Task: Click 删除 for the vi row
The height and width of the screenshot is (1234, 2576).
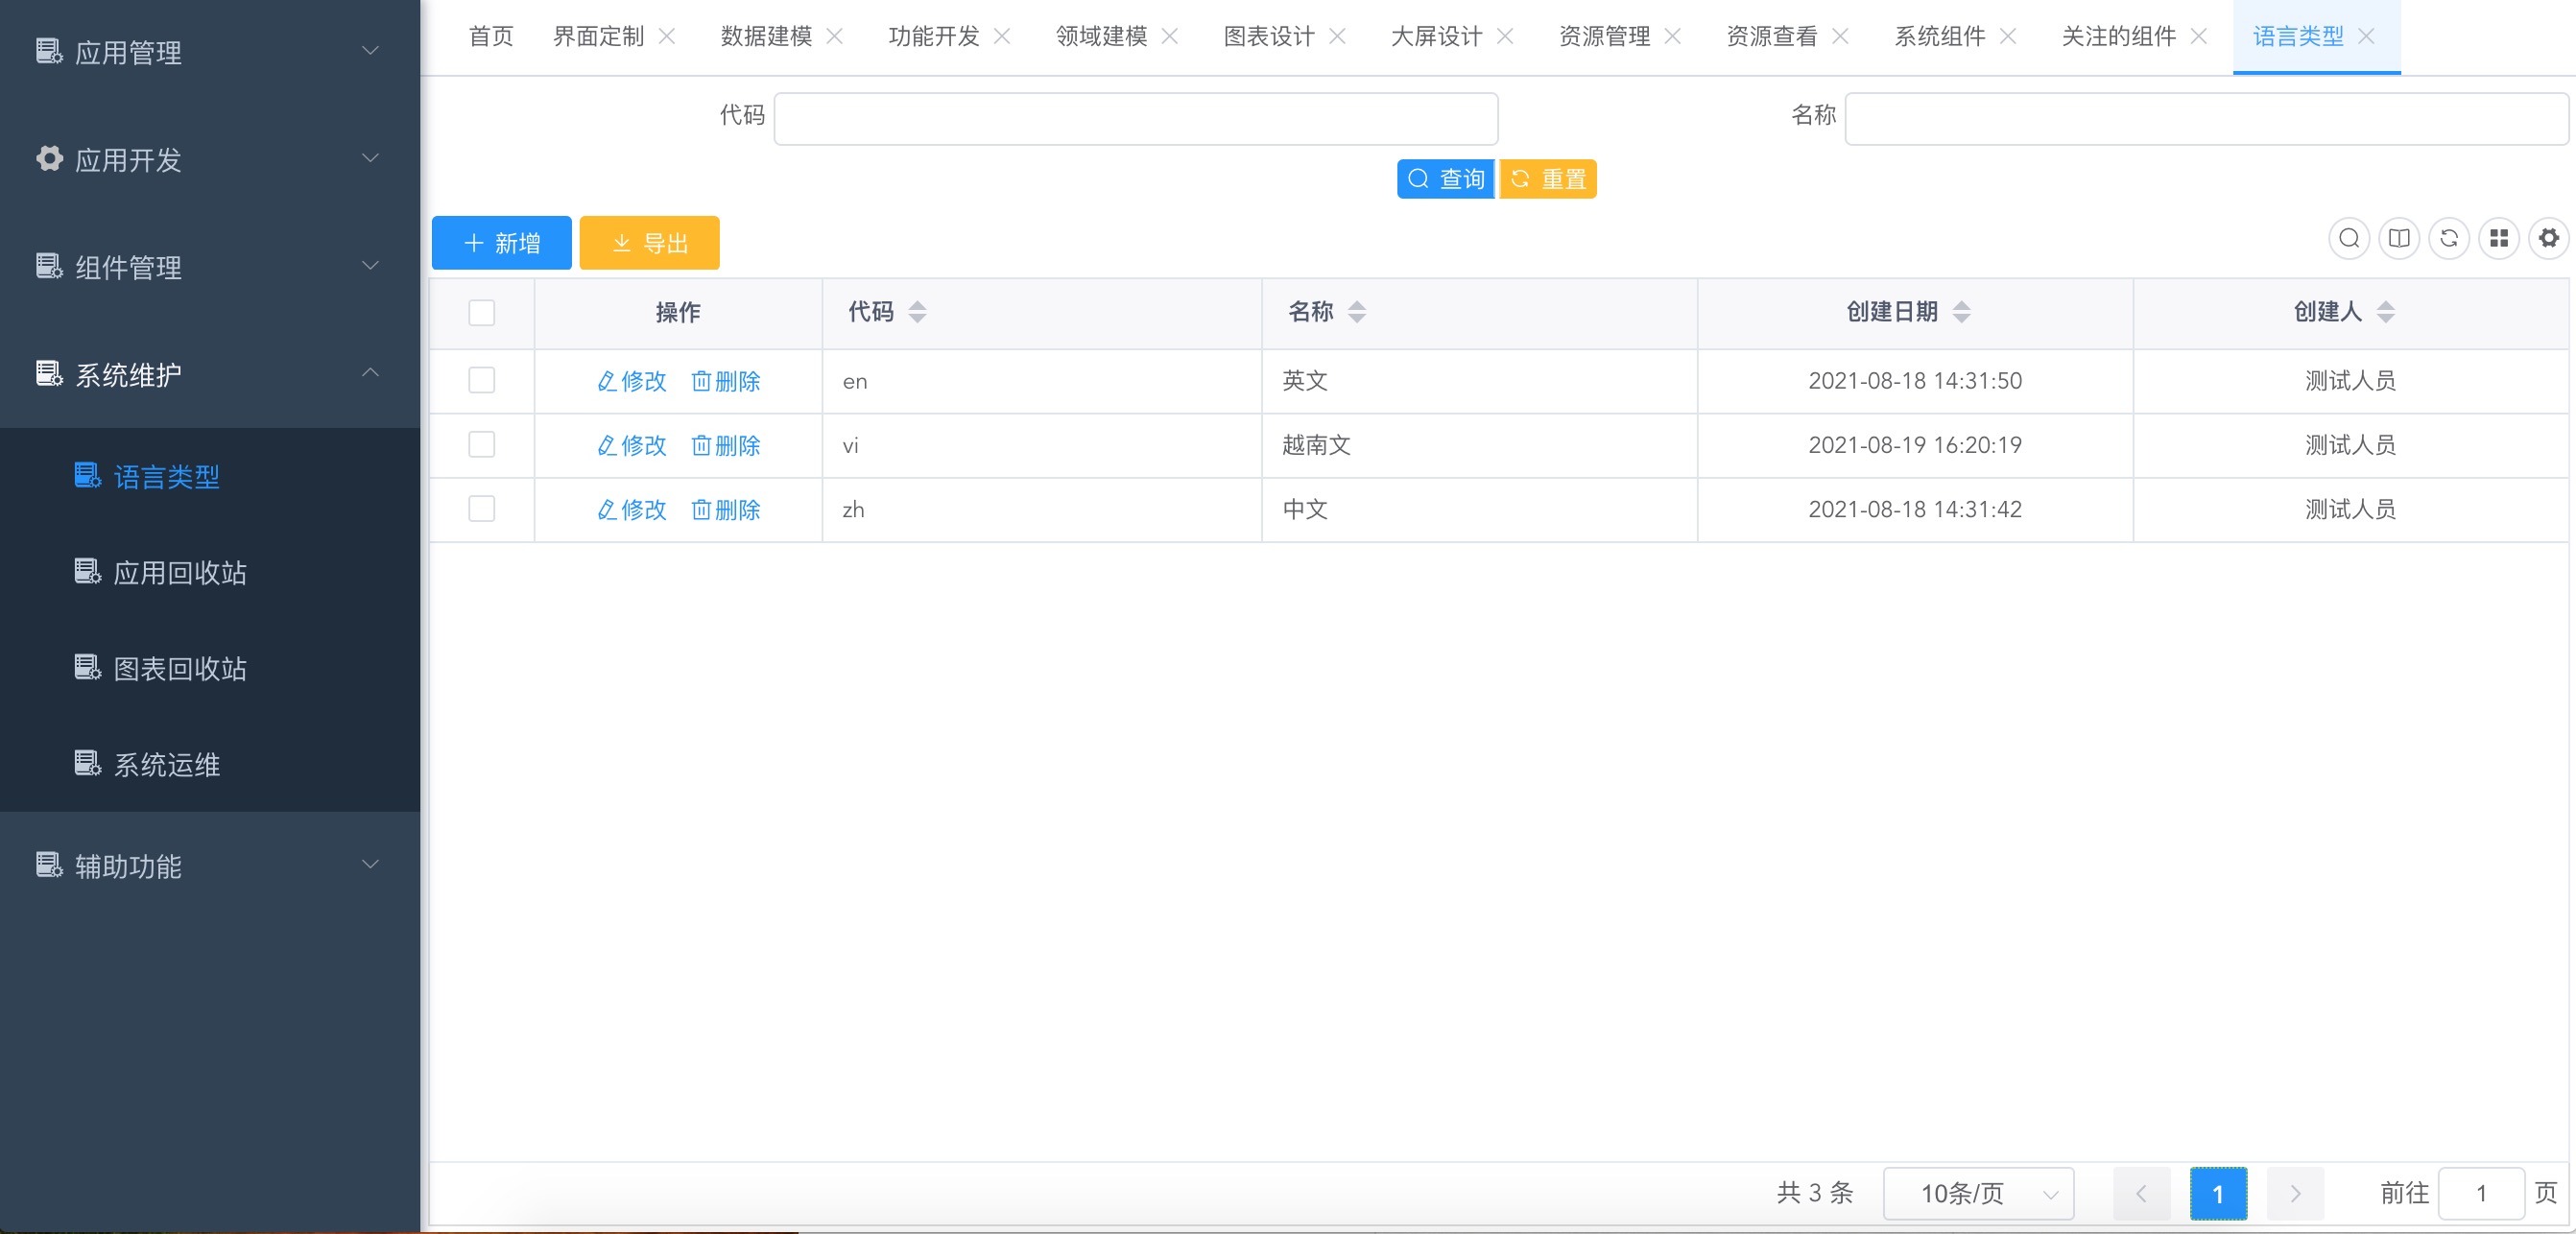Action: pyautogui.click(x=726, y=445)
